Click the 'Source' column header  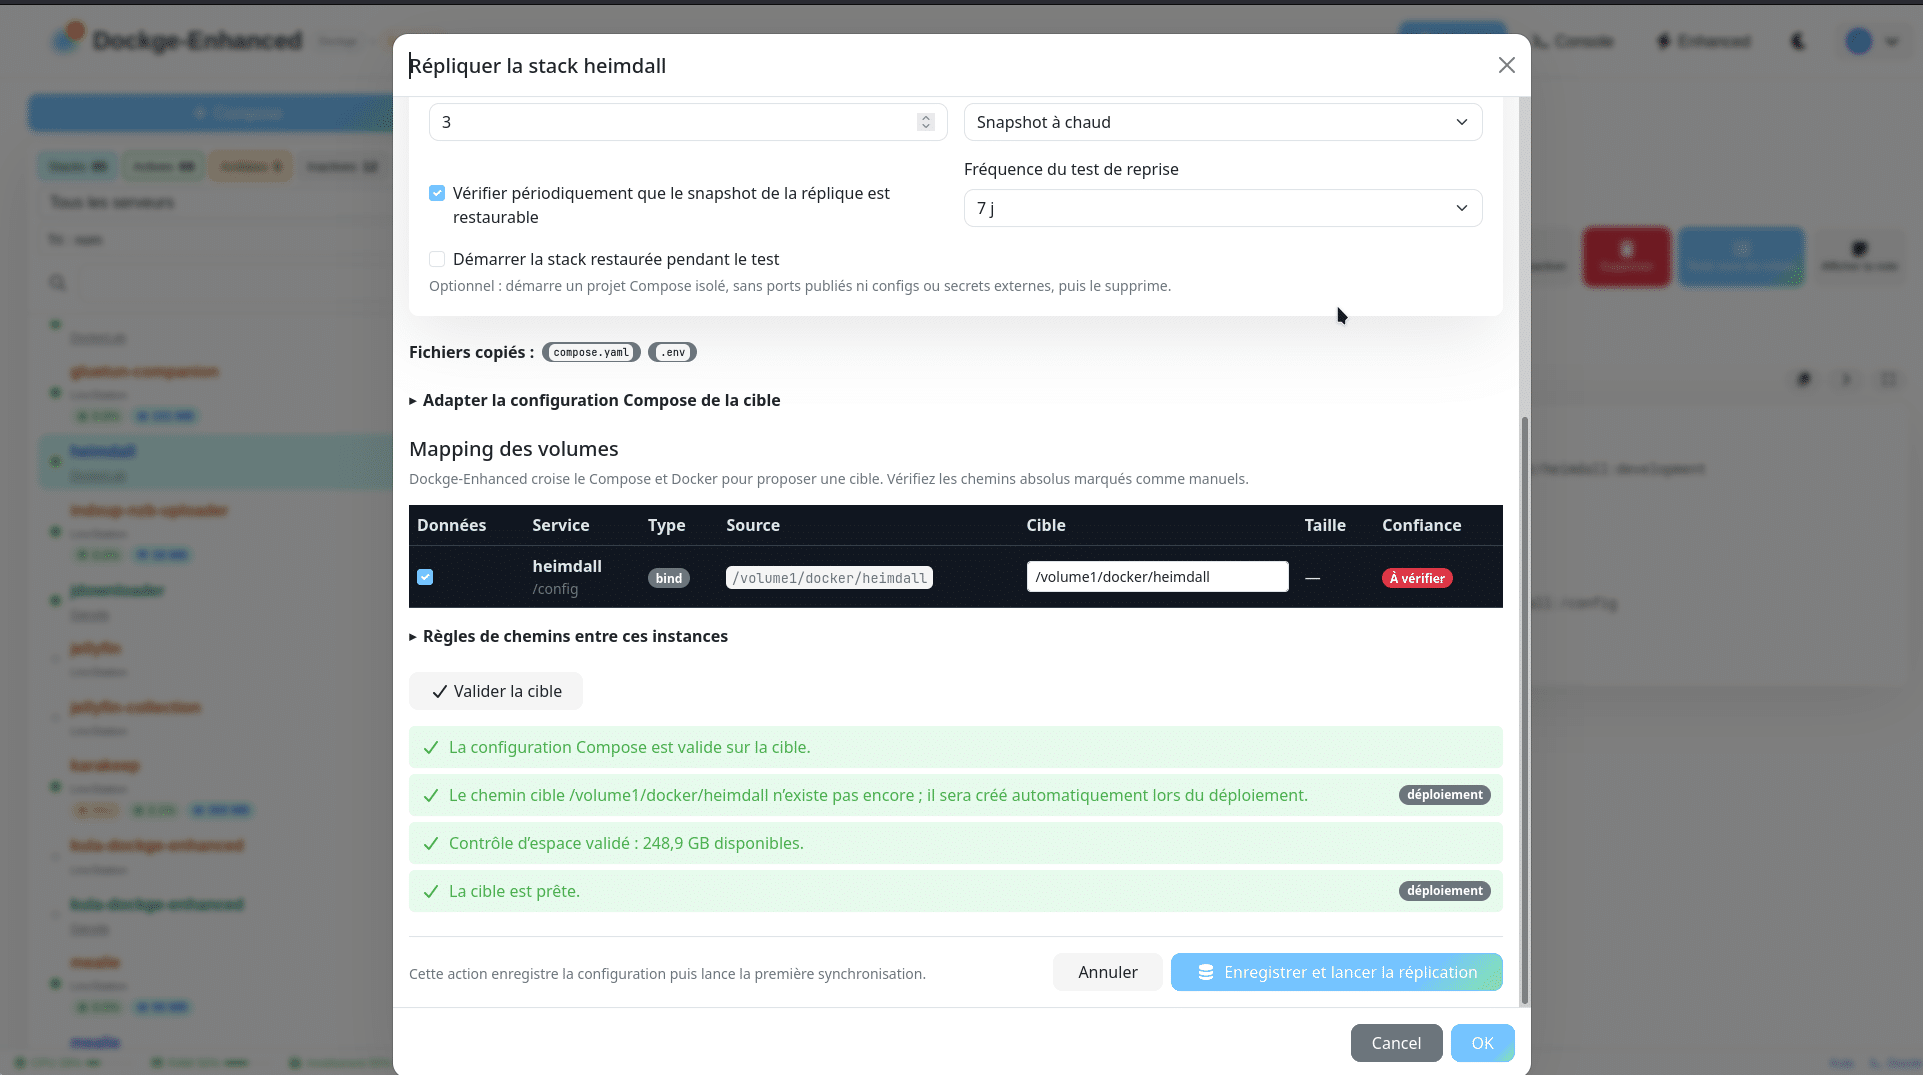753,525
